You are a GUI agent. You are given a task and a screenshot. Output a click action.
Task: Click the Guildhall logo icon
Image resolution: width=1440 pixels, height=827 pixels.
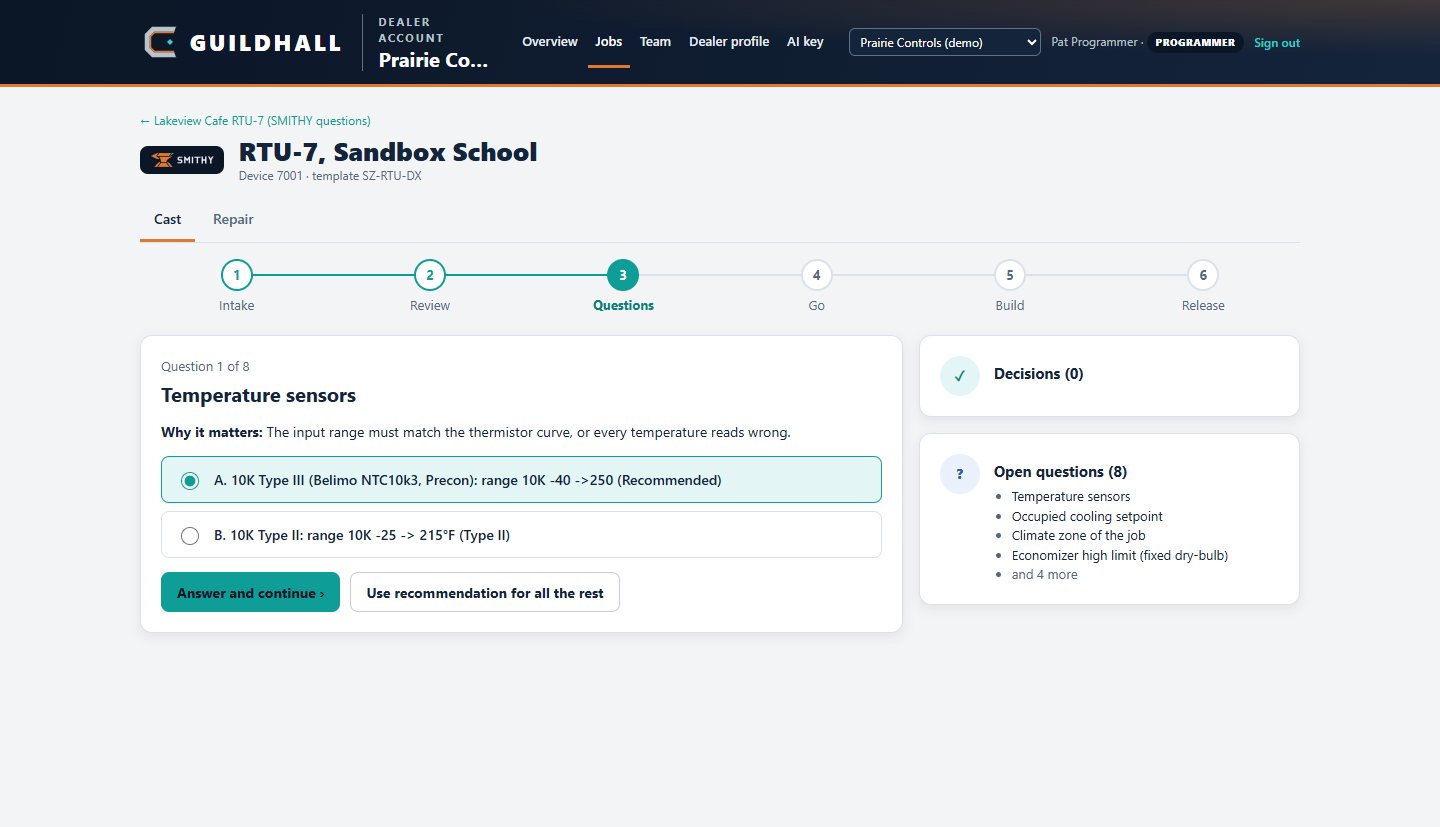click(x=160, y=42)
